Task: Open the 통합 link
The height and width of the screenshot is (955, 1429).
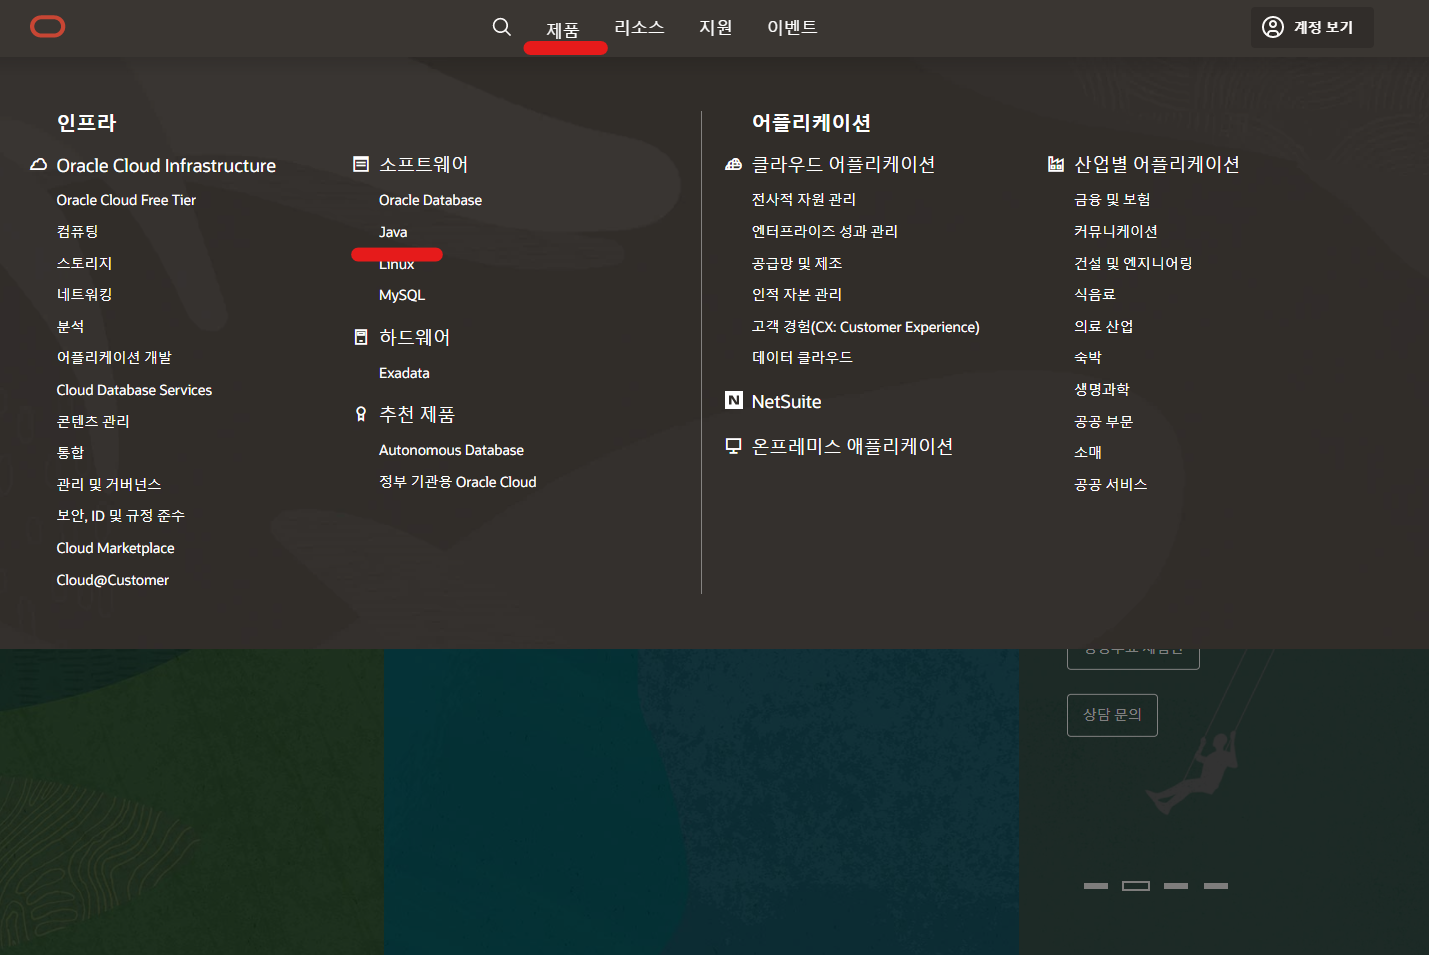Action: point(70,453)
